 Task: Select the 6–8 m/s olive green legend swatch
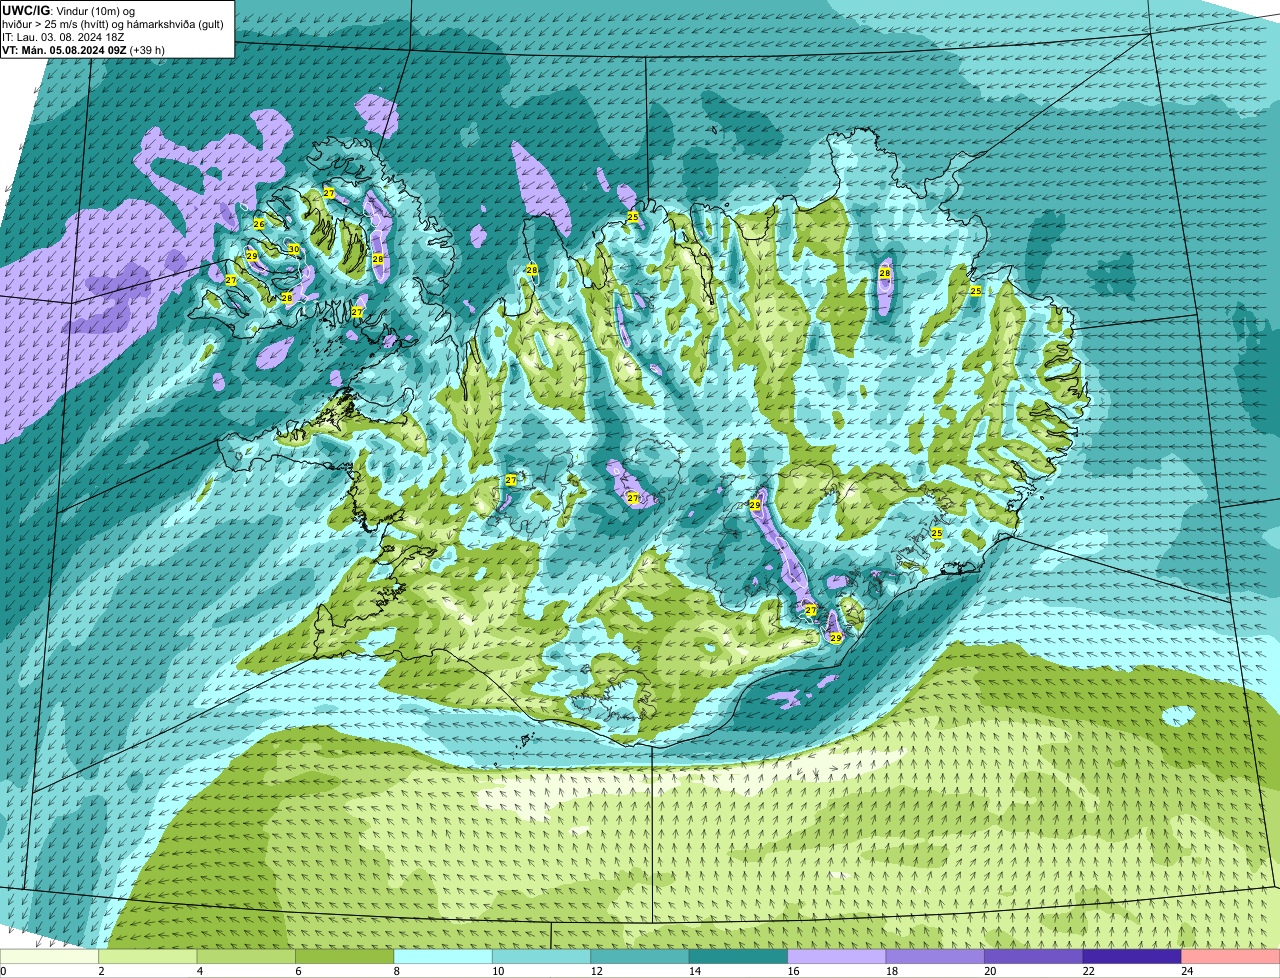pyautogui.click(x=345, y=957)
